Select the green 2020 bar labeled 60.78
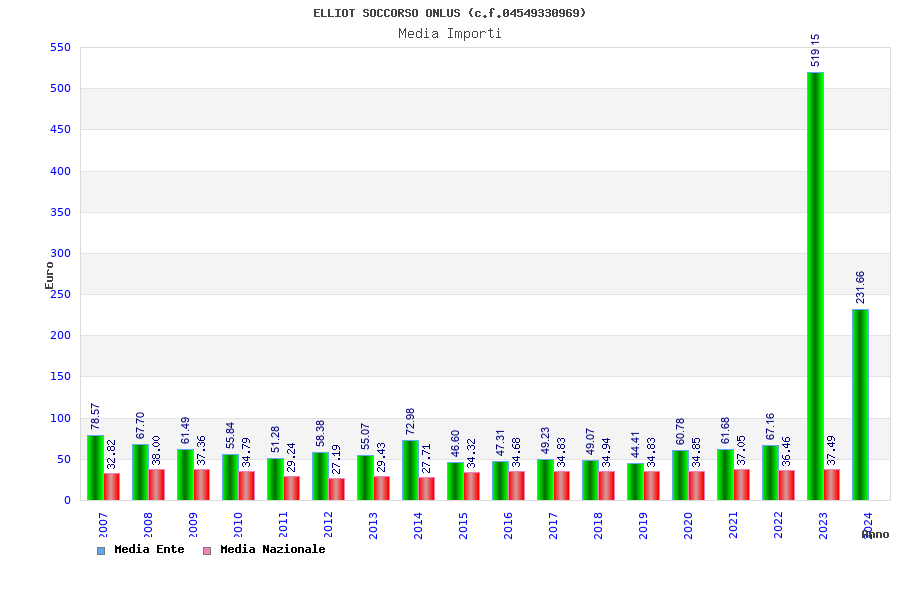Viewport: 900px width, 600px height. [680, 475]
